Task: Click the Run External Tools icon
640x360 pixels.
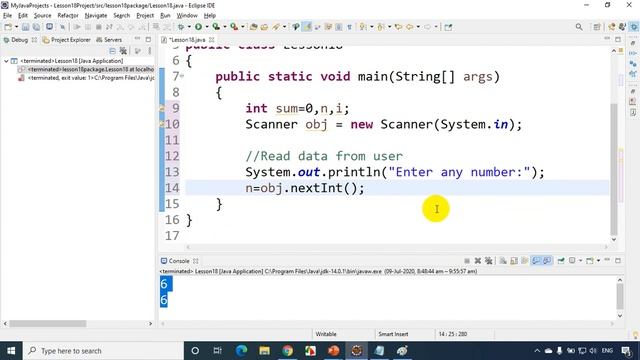Action: coord(234,27)
